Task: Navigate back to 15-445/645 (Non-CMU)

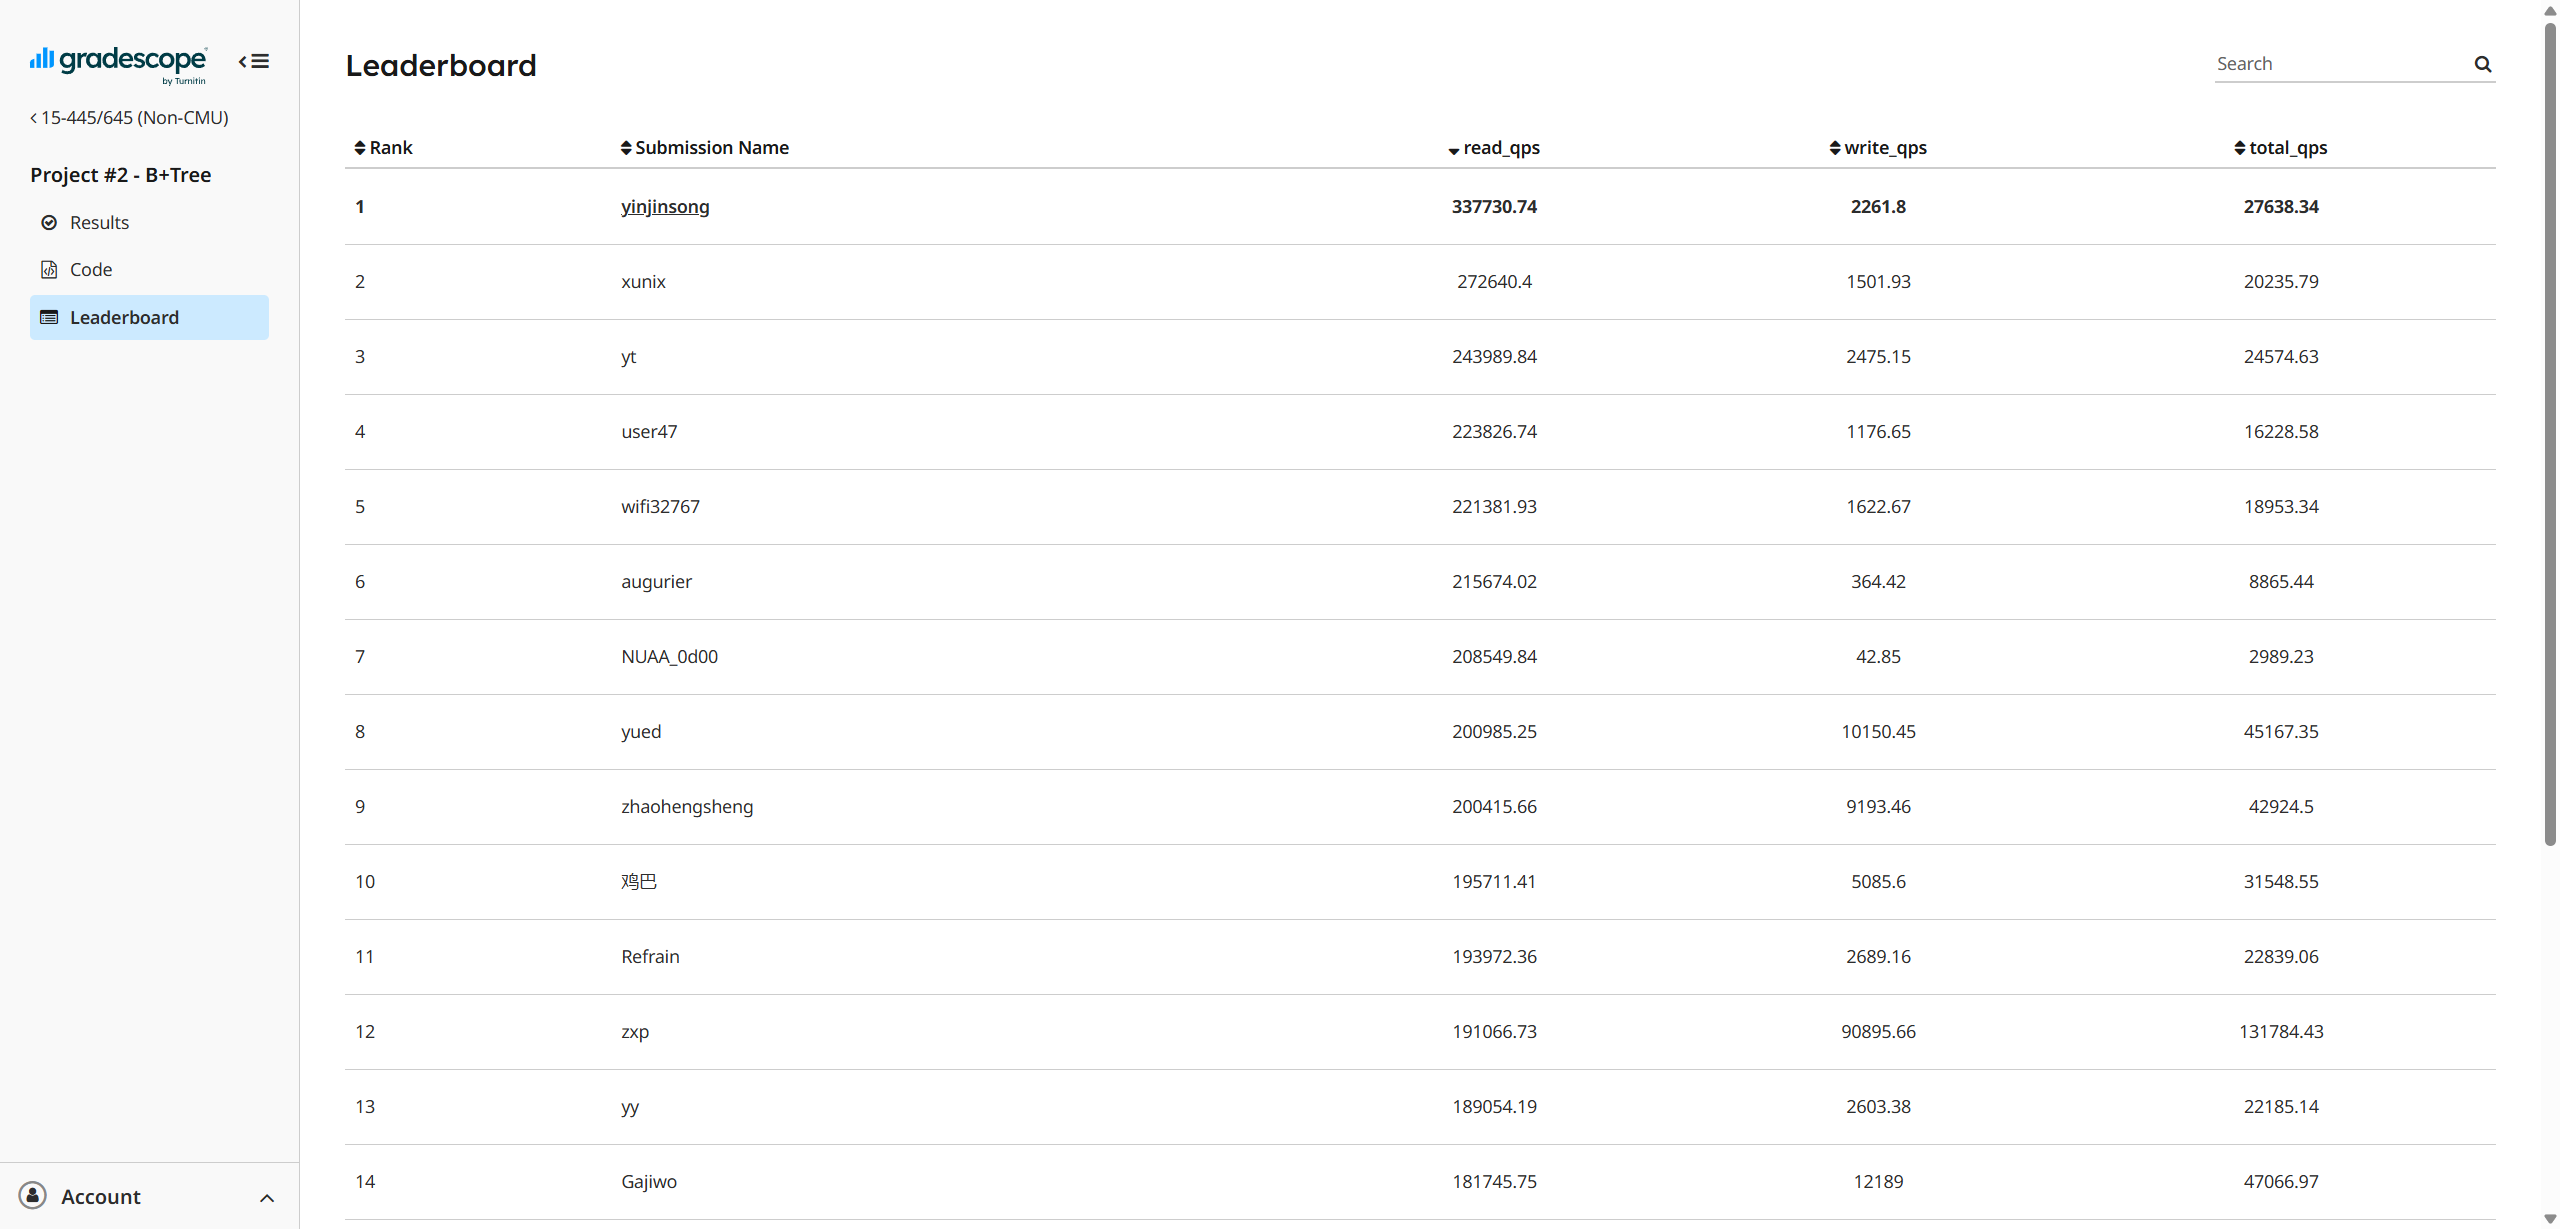Action: point(134,117)
